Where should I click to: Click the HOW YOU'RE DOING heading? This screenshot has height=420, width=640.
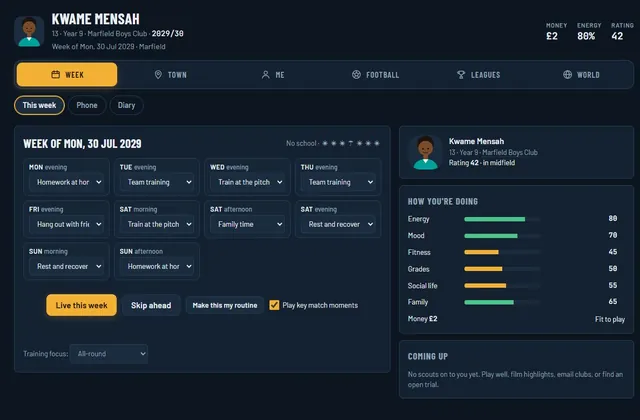[442, 202]
